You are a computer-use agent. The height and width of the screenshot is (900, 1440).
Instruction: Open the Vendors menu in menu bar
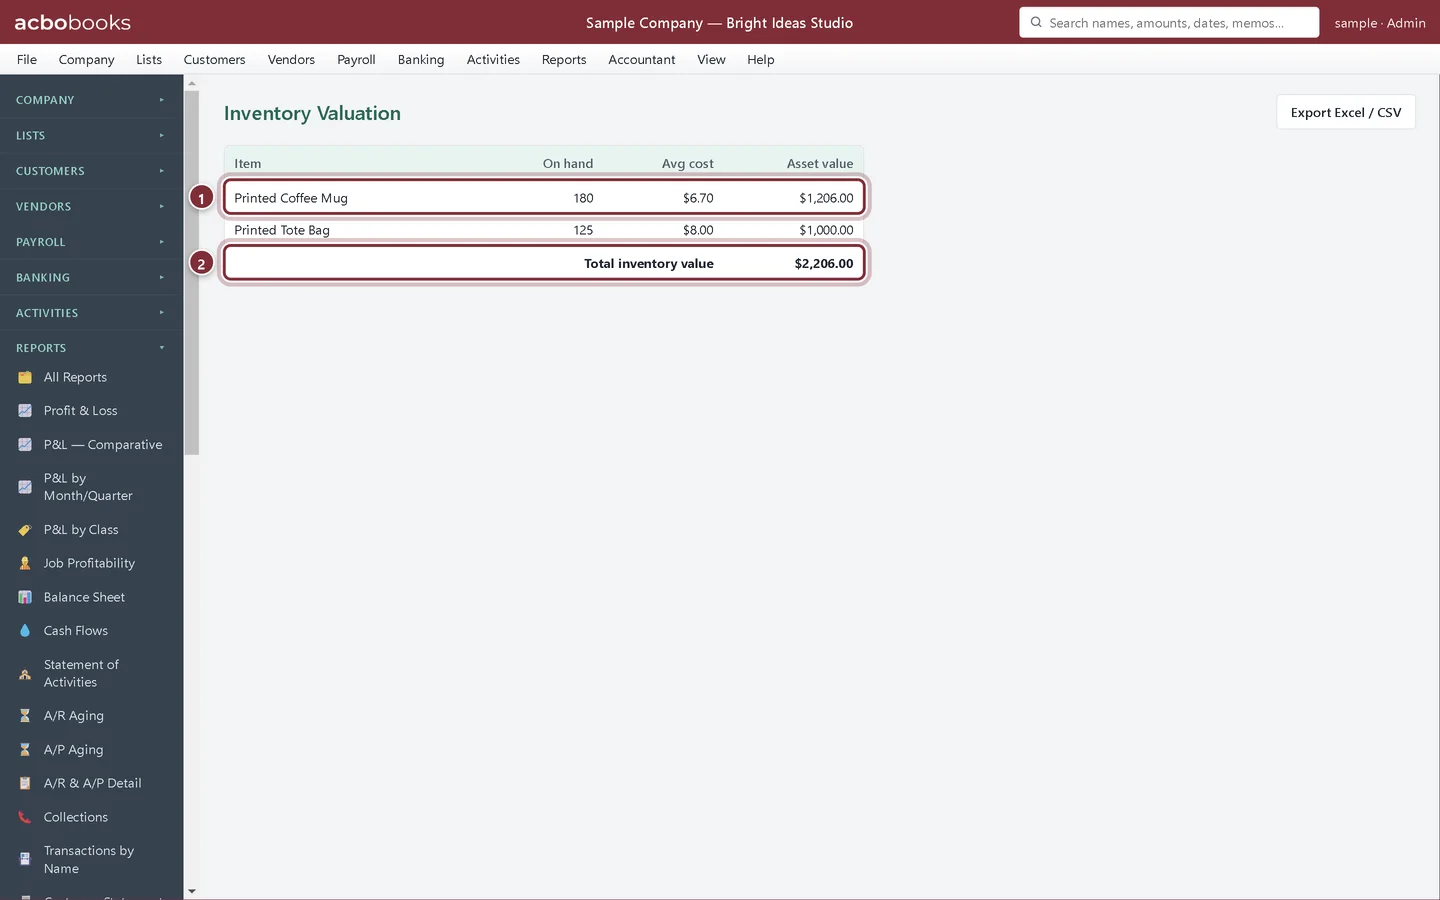(x=291, y=60)
